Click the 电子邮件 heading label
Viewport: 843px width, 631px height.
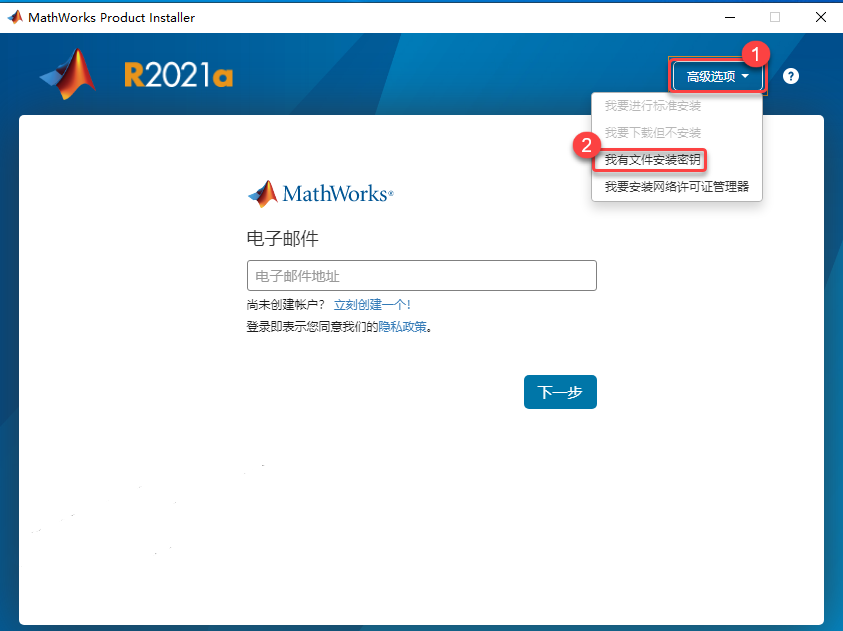pos(282,239)
